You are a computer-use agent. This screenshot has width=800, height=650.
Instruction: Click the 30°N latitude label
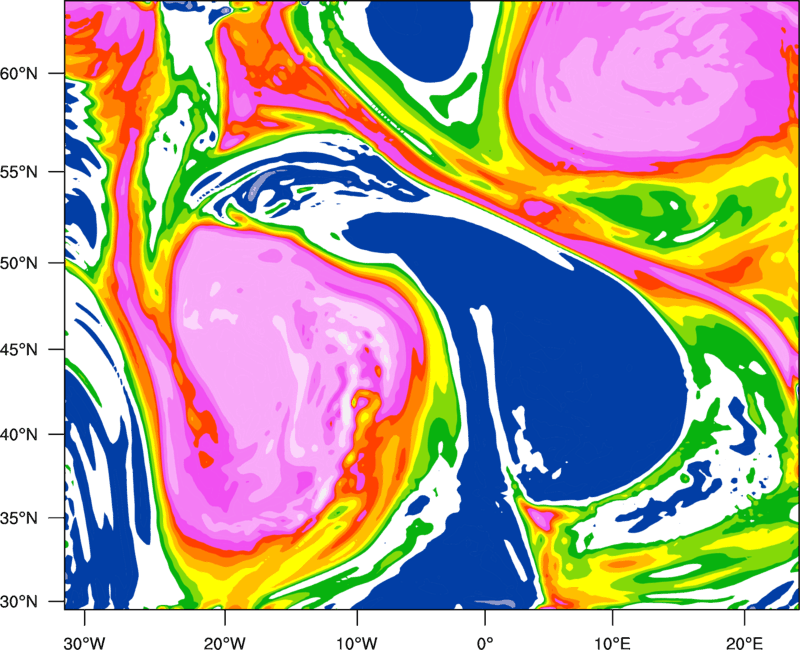click(x=19, y=602)
